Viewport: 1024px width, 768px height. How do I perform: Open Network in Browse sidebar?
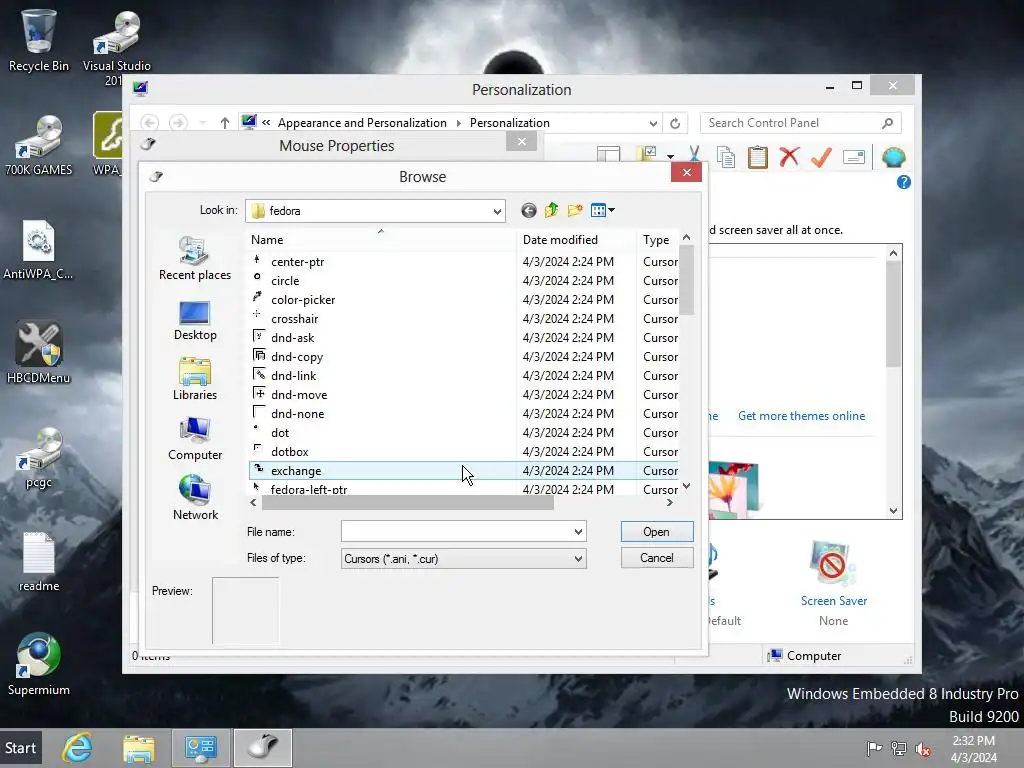click(x=195, y=498)
